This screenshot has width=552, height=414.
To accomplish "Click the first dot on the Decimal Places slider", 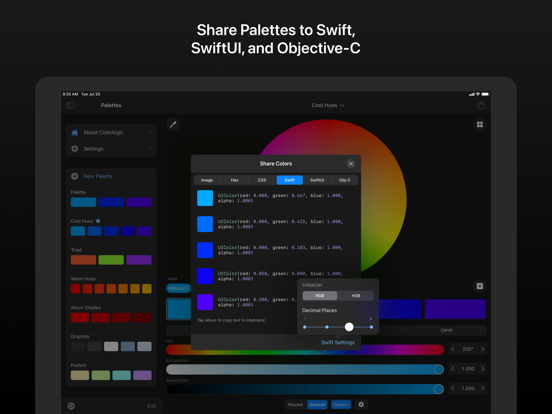I will [x=305, y=327].
